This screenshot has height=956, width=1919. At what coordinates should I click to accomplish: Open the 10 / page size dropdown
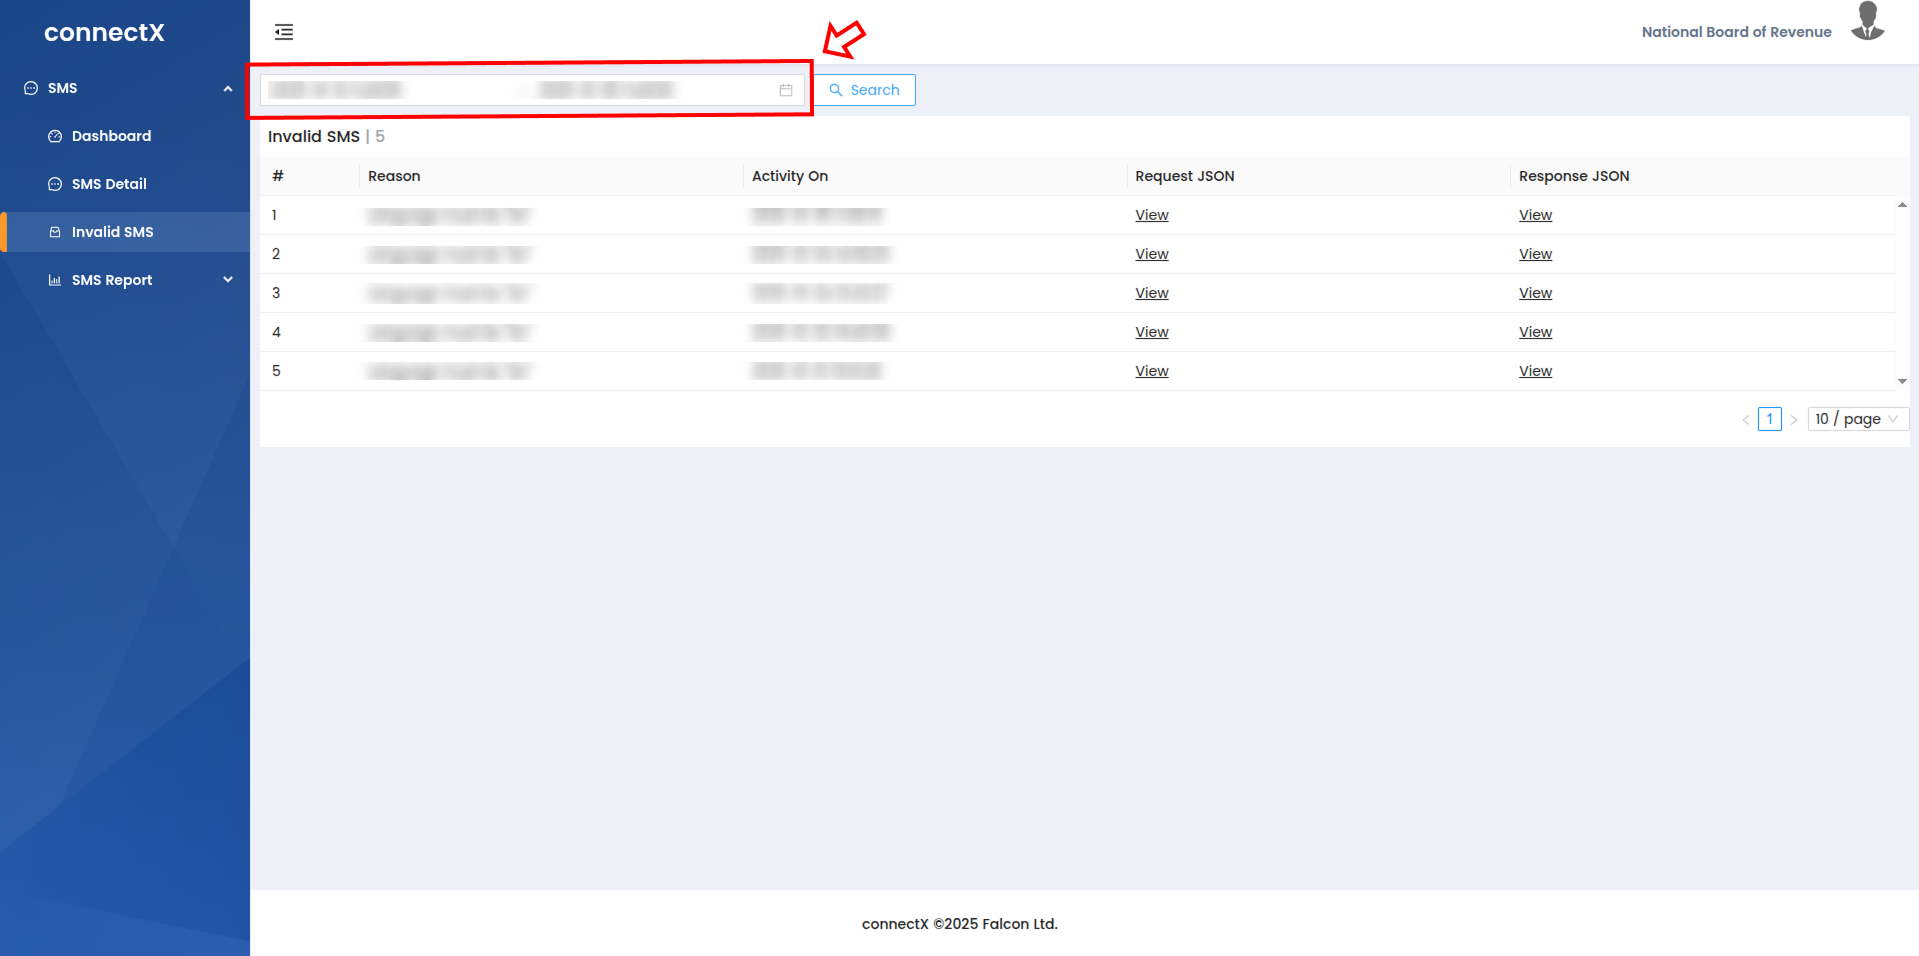tap(1857, 419)
